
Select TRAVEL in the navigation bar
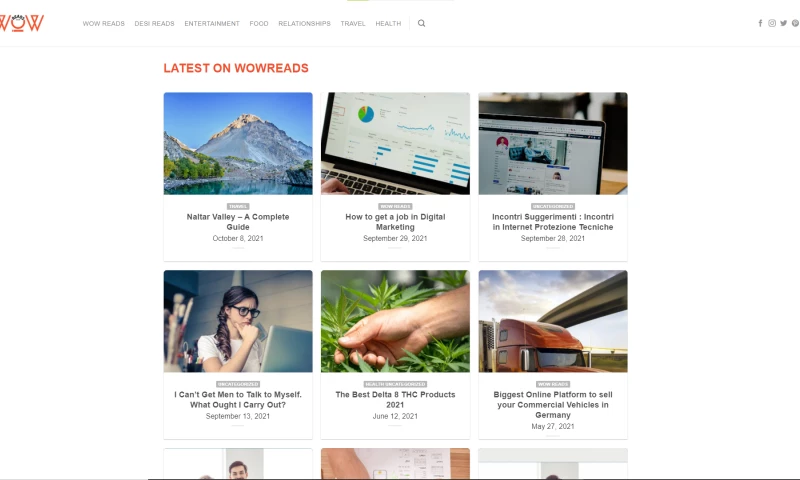click(x=353, y=23)
